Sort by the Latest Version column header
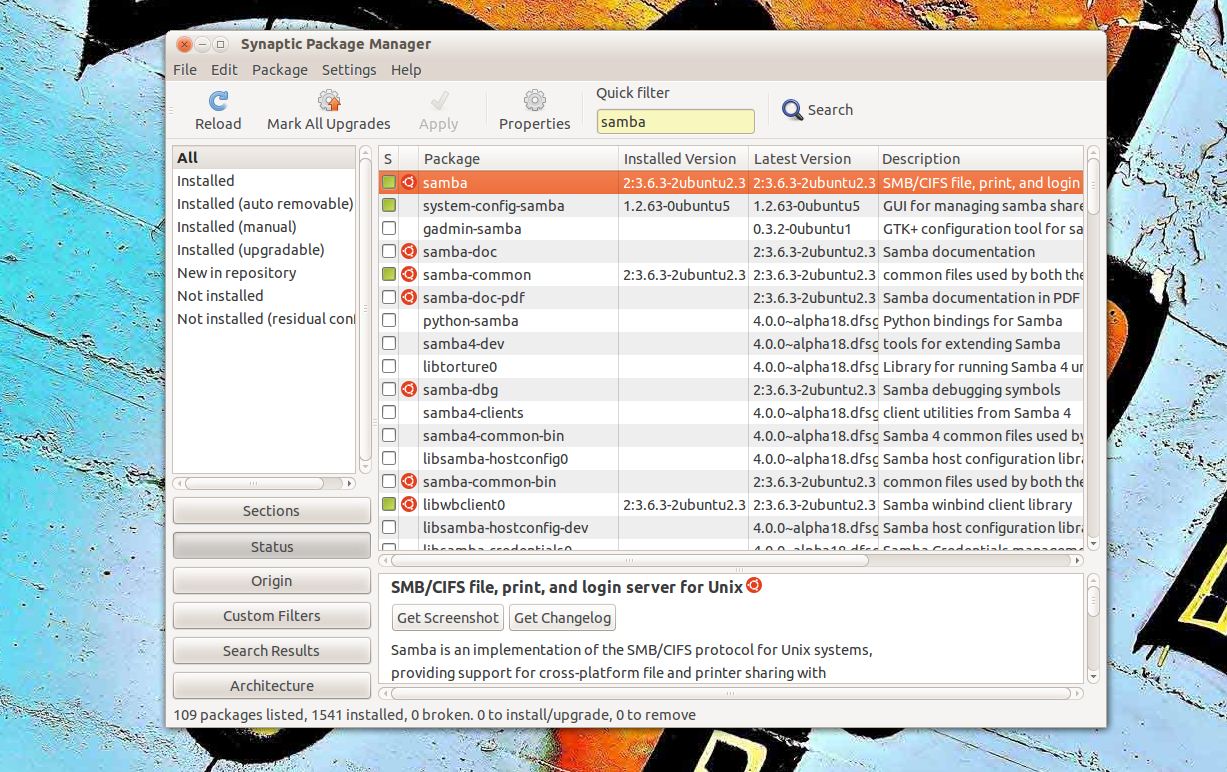1227x772 pixels. (802, 159)
